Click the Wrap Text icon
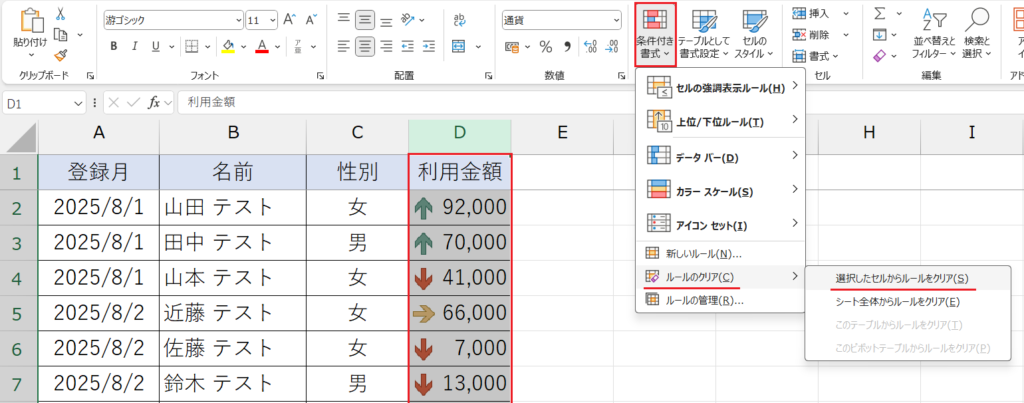This screenshot has height=403, width=1024. (459, 20)
